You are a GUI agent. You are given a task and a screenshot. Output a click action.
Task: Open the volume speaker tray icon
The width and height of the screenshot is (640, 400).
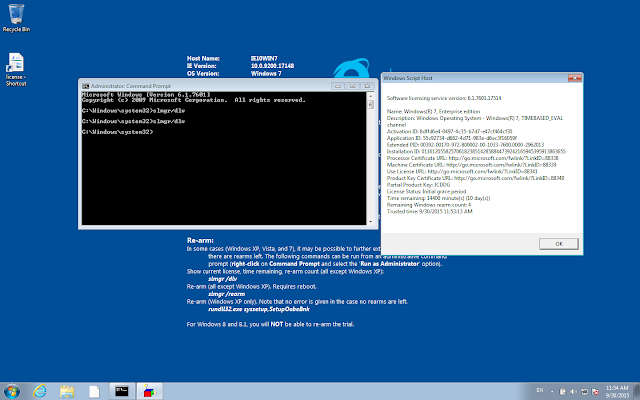click(x=573, y=391)
